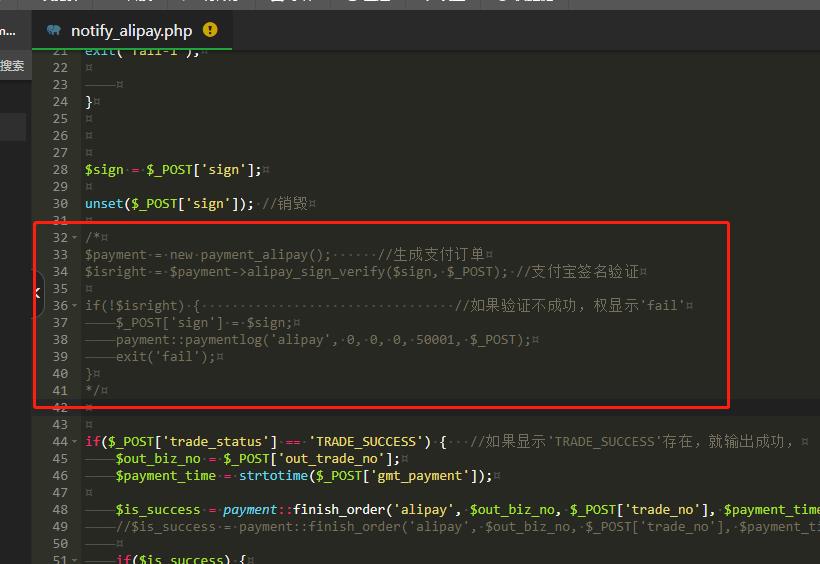Click the PHP elephant icon on the file tab
Image resolution: width=820 pixels, height=564 pixels.
54,30
